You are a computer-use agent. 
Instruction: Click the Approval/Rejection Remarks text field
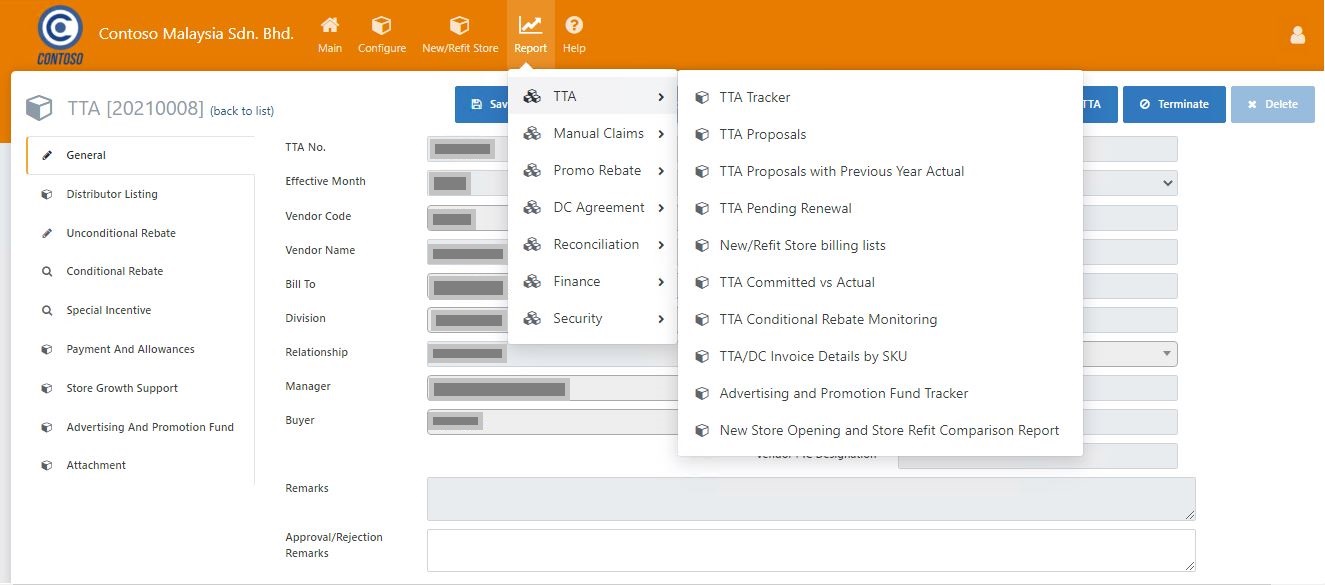pyautogui.click(x=810, y=550)
